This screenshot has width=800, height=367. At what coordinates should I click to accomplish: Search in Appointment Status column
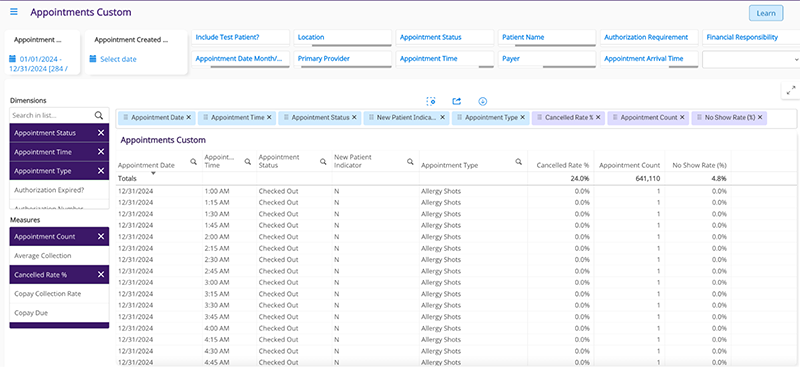tap(323, 161)
